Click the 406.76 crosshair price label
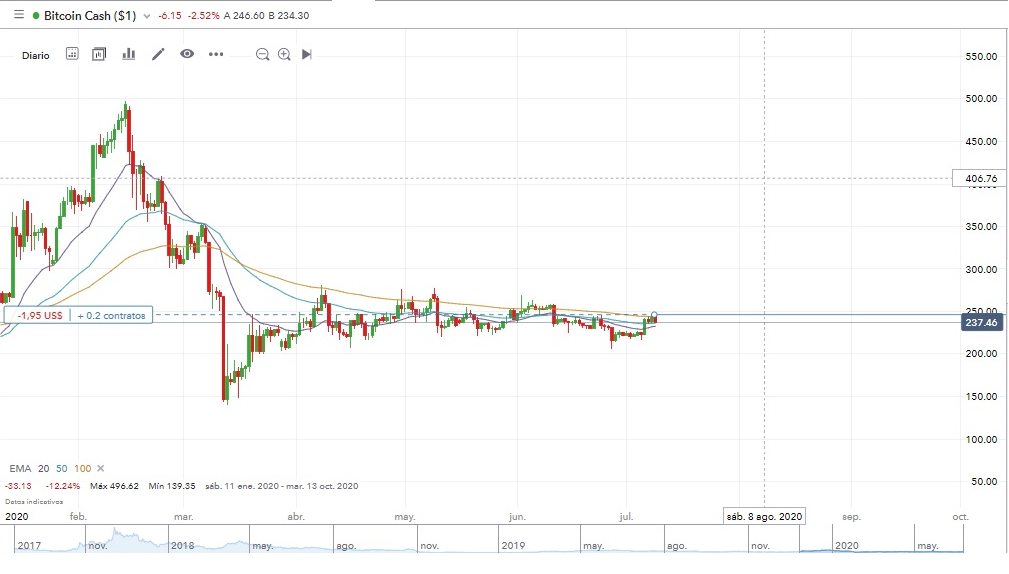Viewport: 1009px width, 574px height. pos(981,178)
